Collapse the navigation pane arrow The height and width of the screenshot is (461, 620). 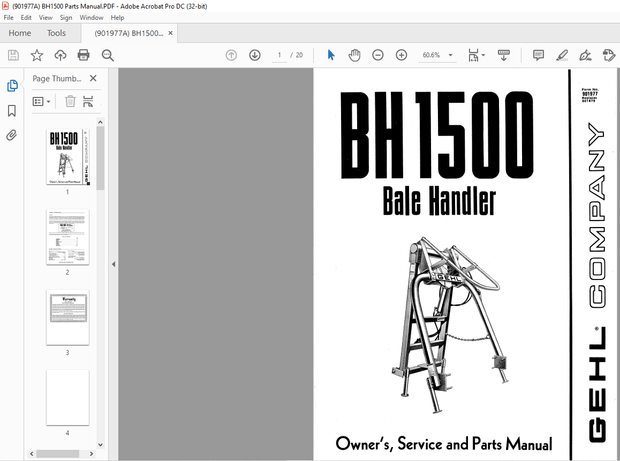click(113, 264)
